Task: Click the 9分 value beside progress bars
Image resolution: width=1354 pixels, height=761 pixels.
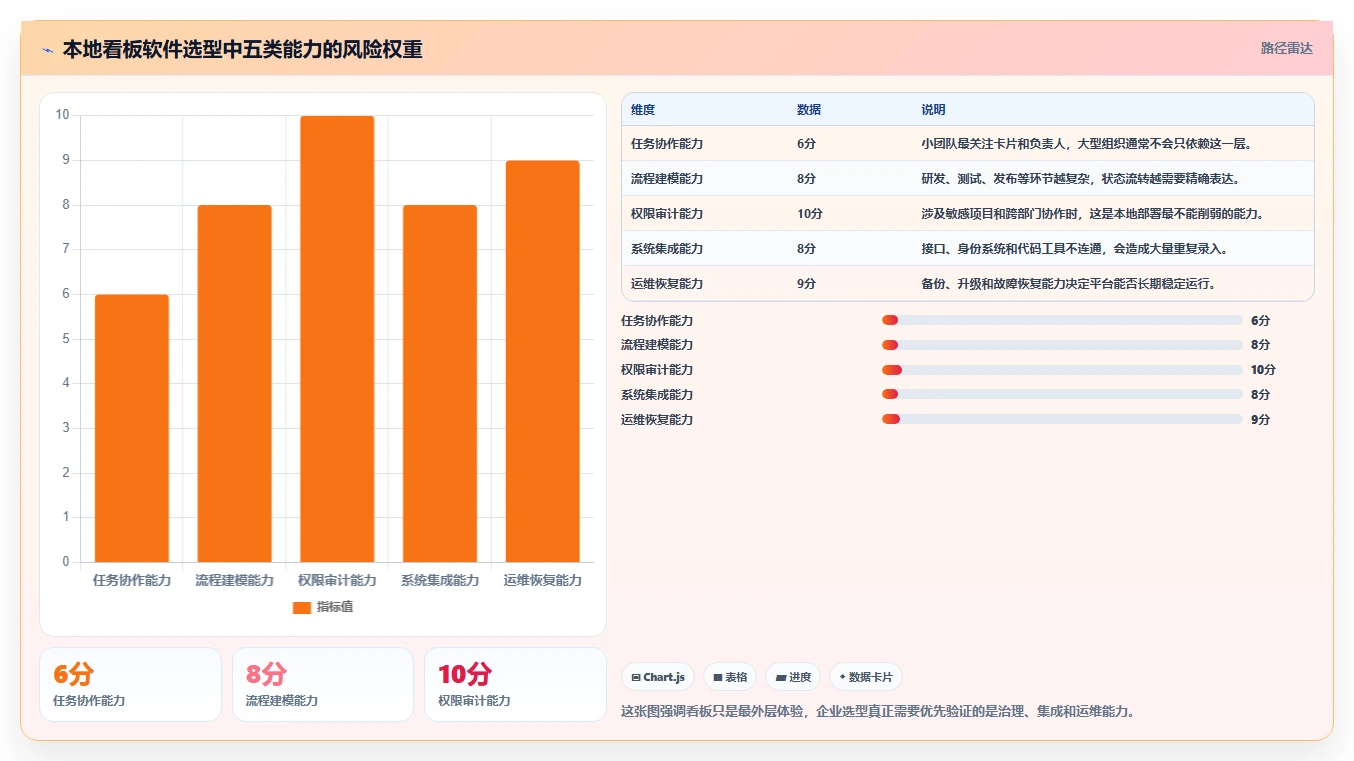Action: pyautogui.click(x=1260, y=420)
